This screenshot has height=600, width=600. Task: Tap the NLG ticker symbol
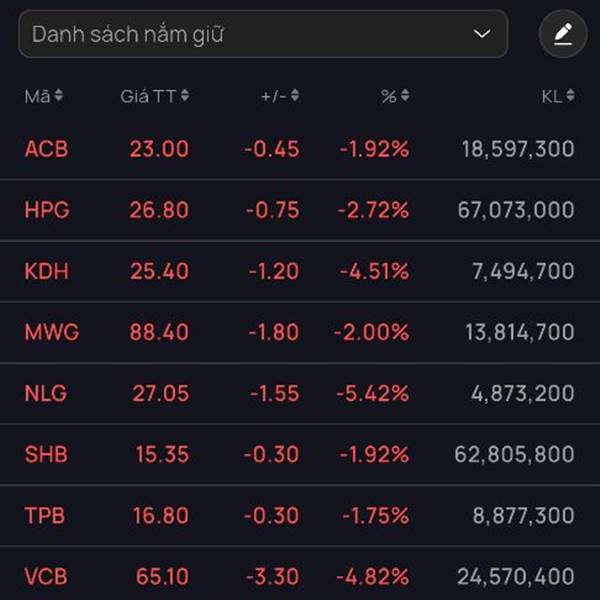click(46, 393)
